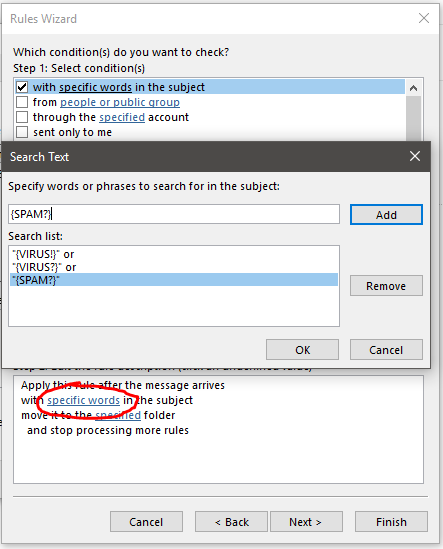Tick the 'sent only to me' checkbox
443x549 pixels.
[22, 132]
